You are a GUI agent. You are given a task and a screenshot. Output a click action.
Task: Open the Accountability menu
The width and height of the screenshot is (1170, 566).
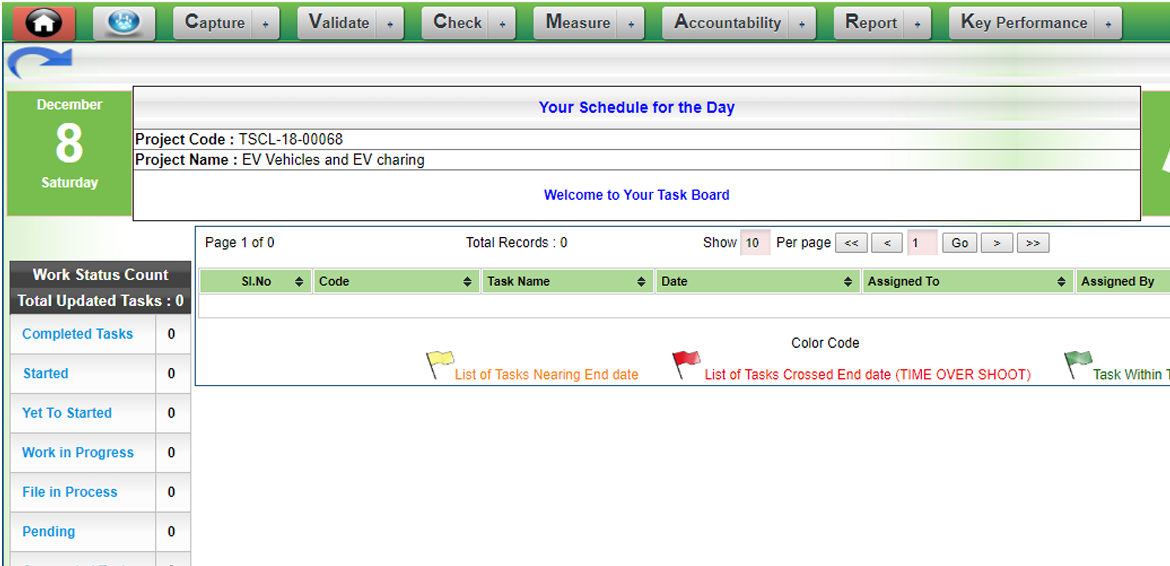727,23
